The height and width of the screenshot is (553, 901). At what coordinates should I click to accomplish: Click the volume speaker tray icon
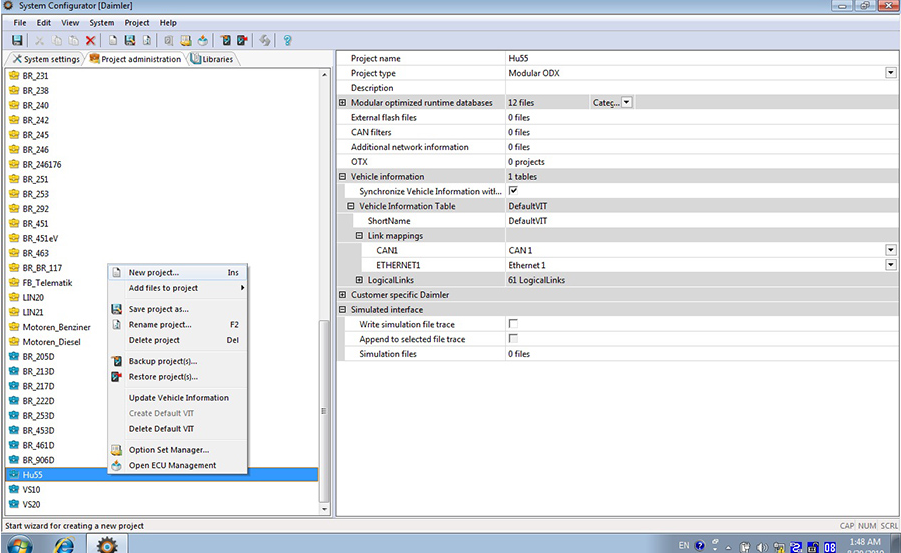pyautogui.click(x=762, y=547)
